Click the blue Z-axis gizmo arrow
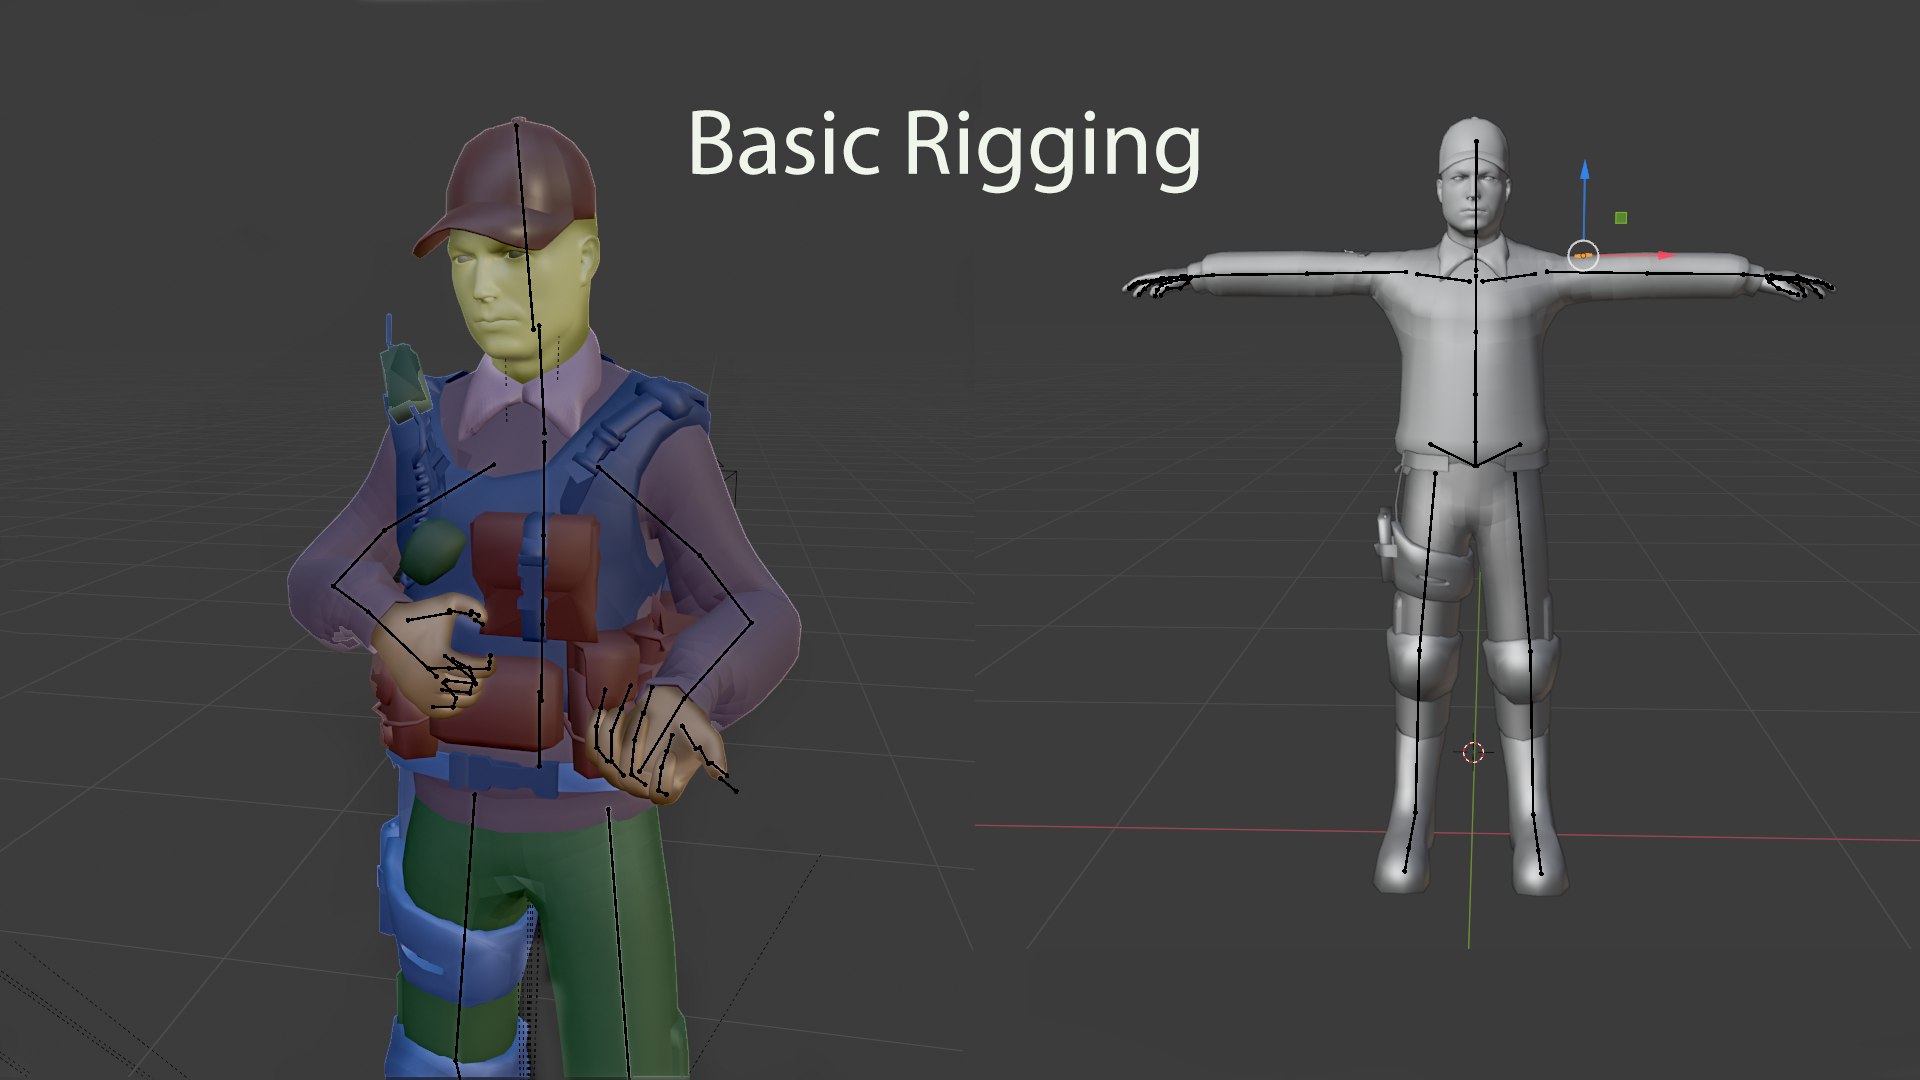 coord(1584,172)
